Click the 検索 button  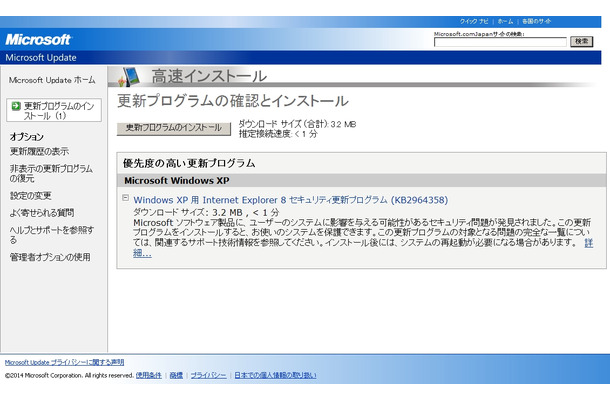coord(581,42)
